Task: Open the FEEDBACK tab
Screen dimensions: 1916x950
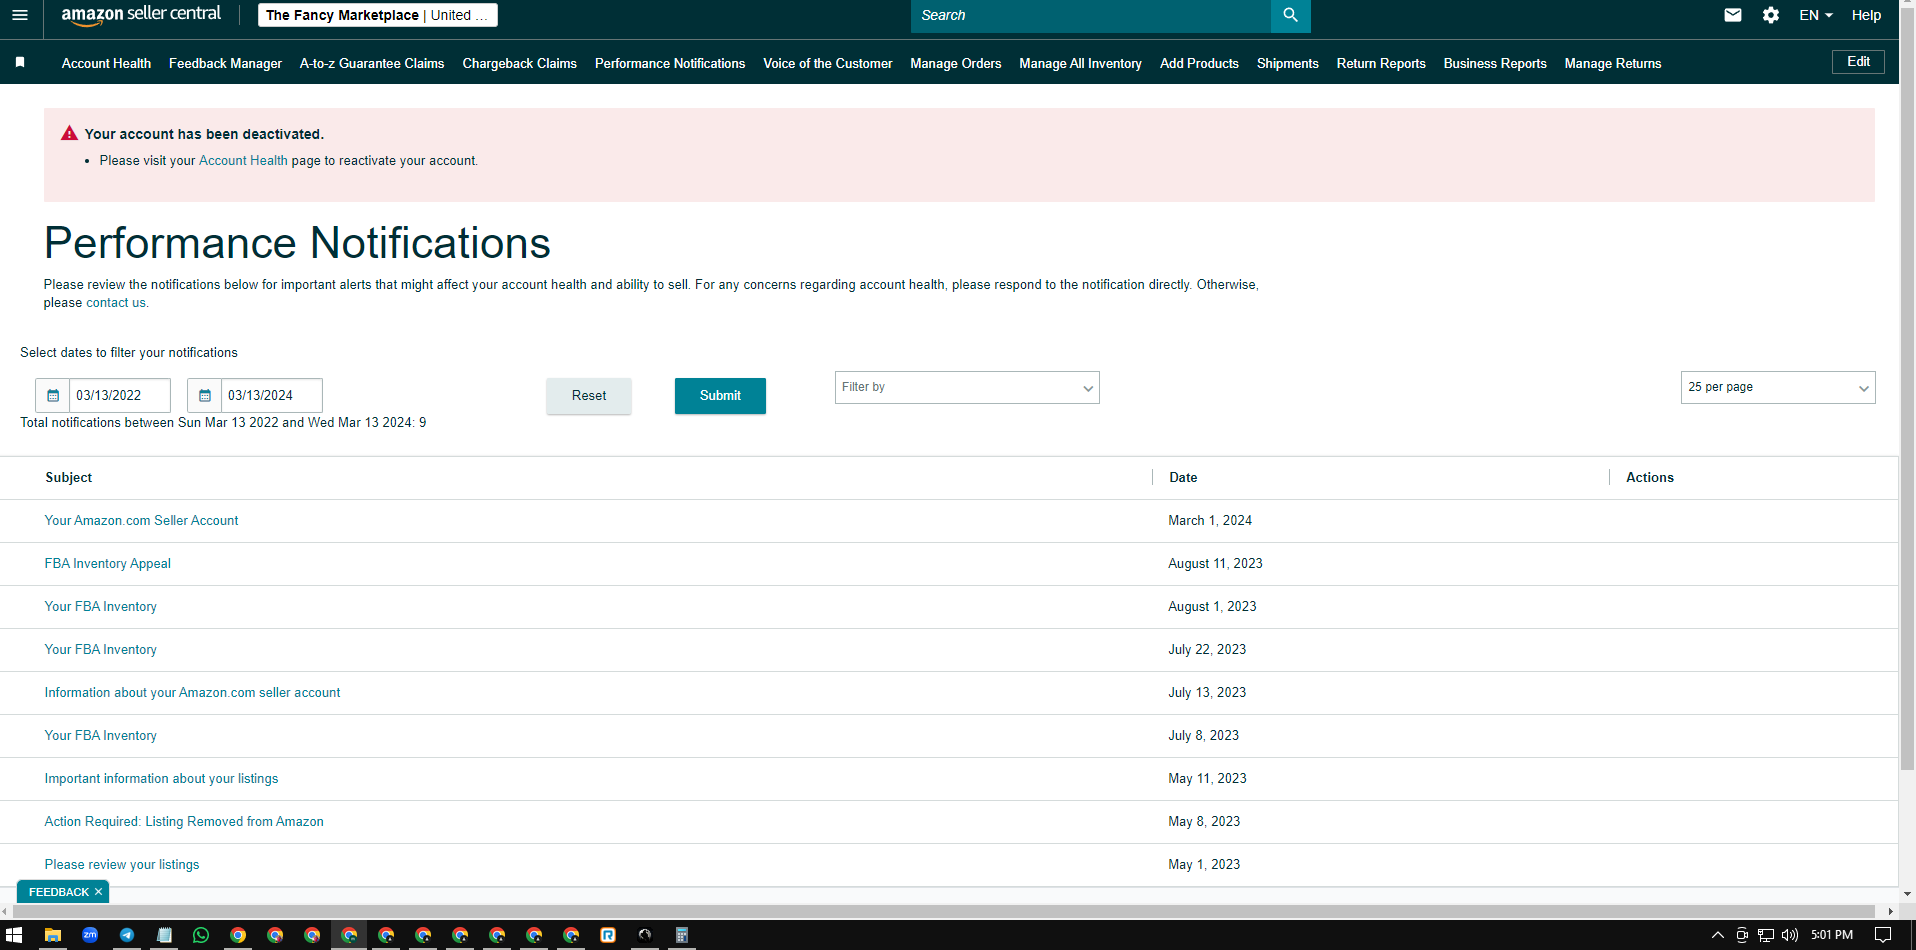Action: coord(58,892)
